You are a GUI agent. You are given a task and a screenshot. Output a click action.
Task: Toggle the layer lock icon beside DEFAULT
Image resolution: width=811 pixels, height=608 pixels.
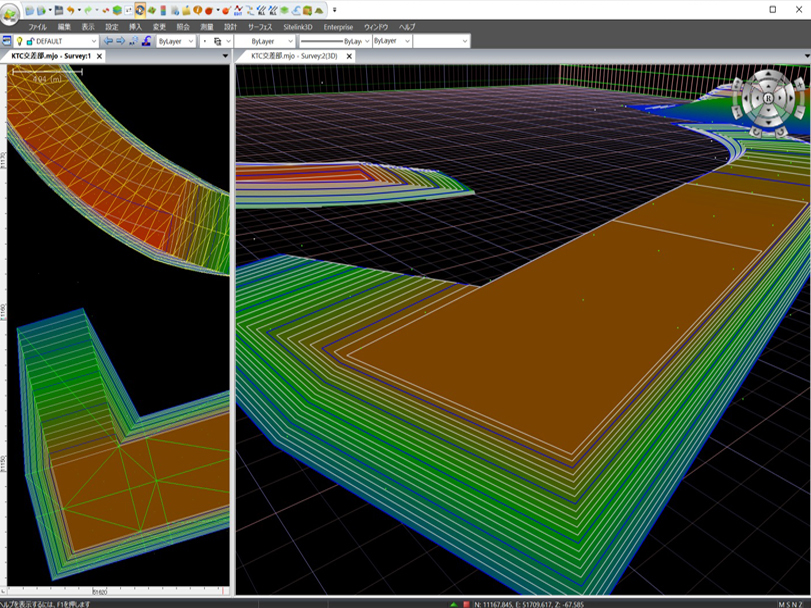pyautogui.click(x=29, y=41)
